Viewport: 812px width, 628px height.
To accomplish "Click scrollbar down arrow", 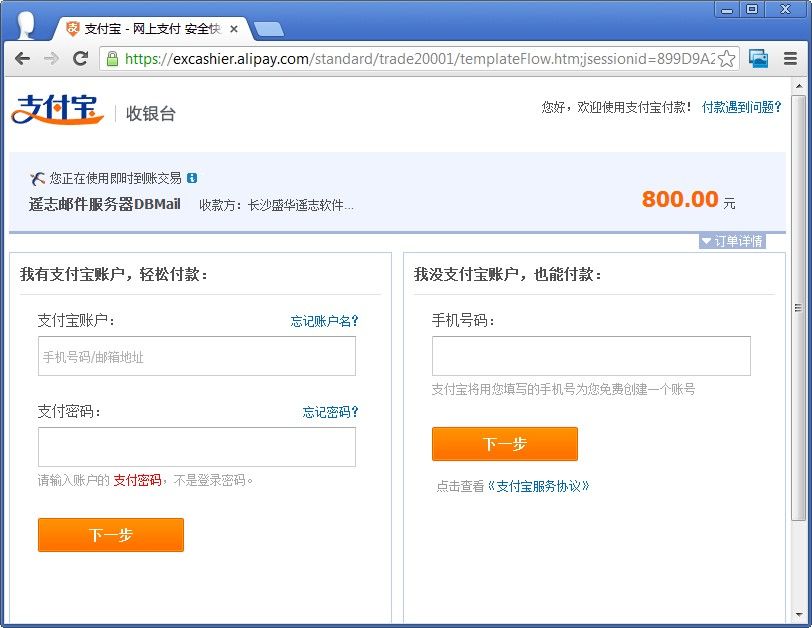I will tap(798, 615).
